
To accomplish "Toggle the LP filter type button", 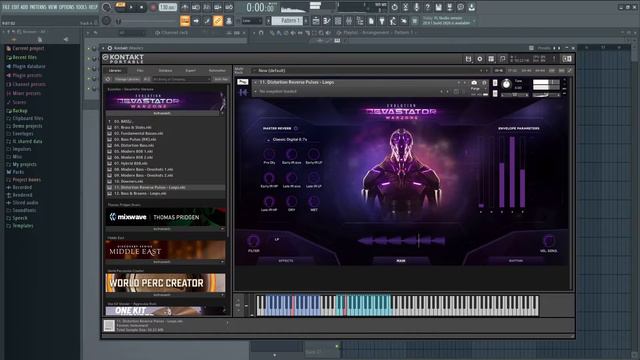I will tap(277, 239).
